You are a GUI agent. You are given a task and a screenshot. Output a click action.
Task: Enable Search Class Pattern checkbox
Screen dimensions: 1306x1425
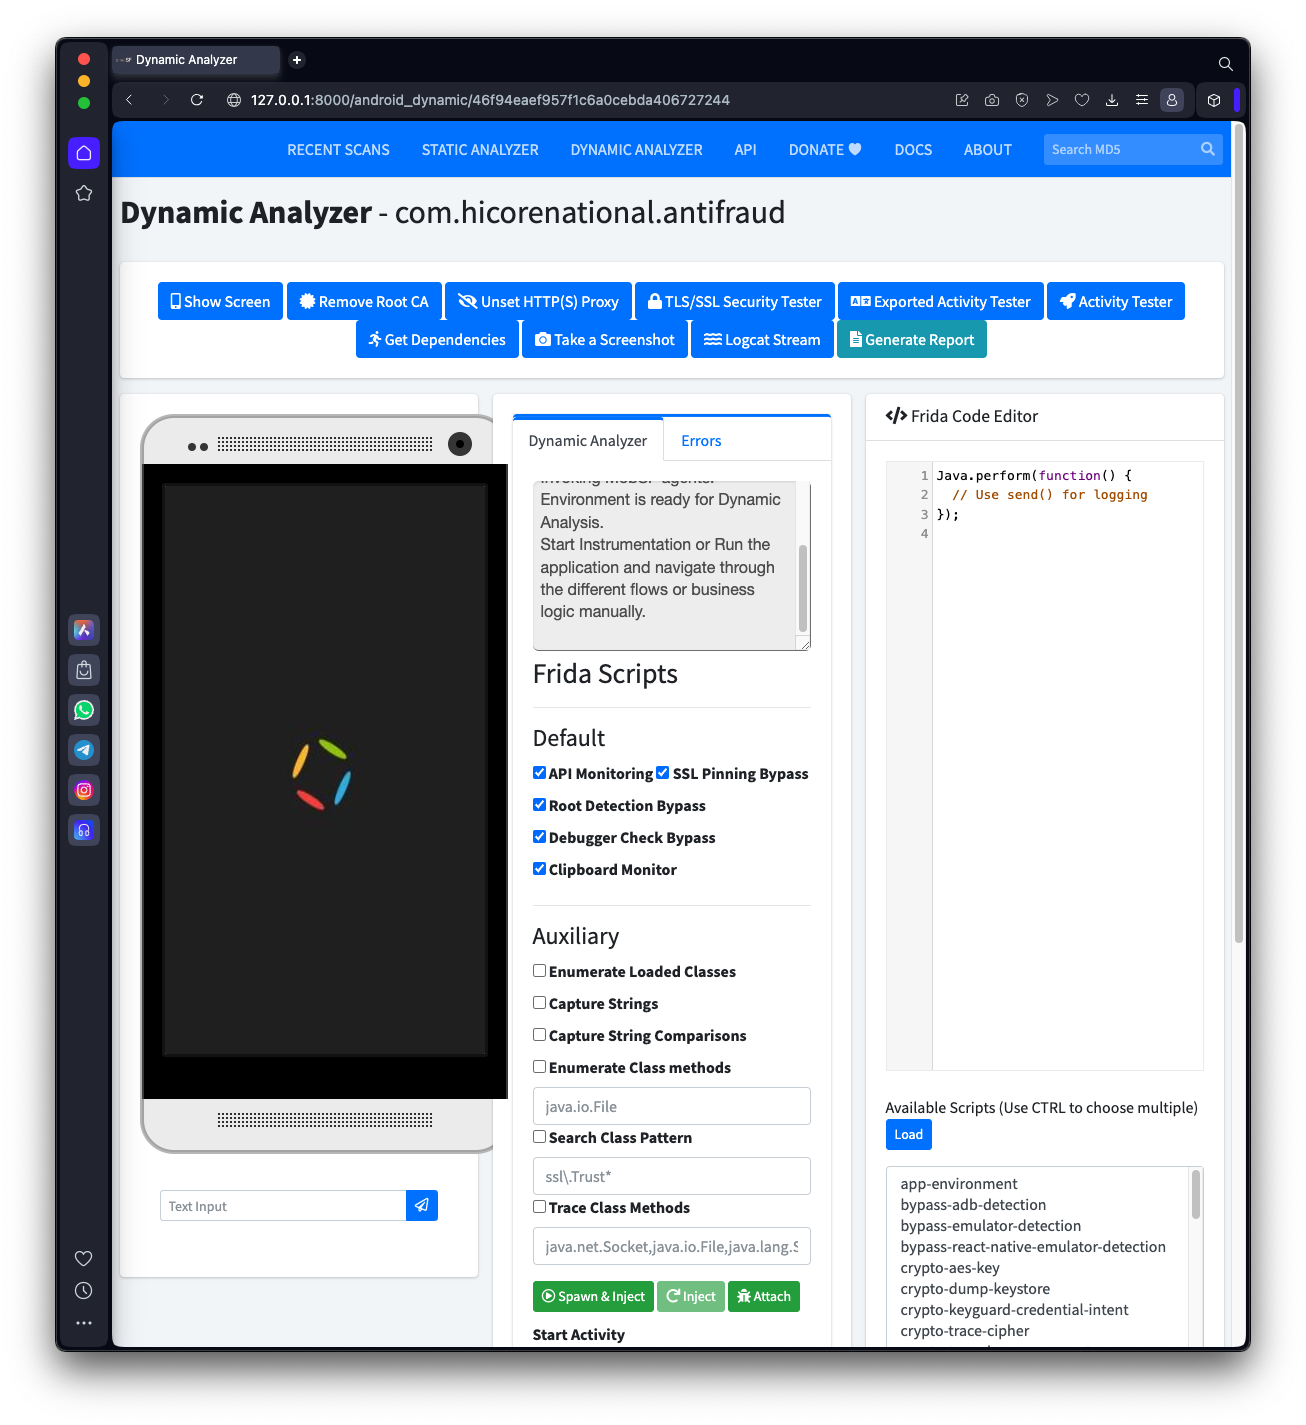point(540,1137)
